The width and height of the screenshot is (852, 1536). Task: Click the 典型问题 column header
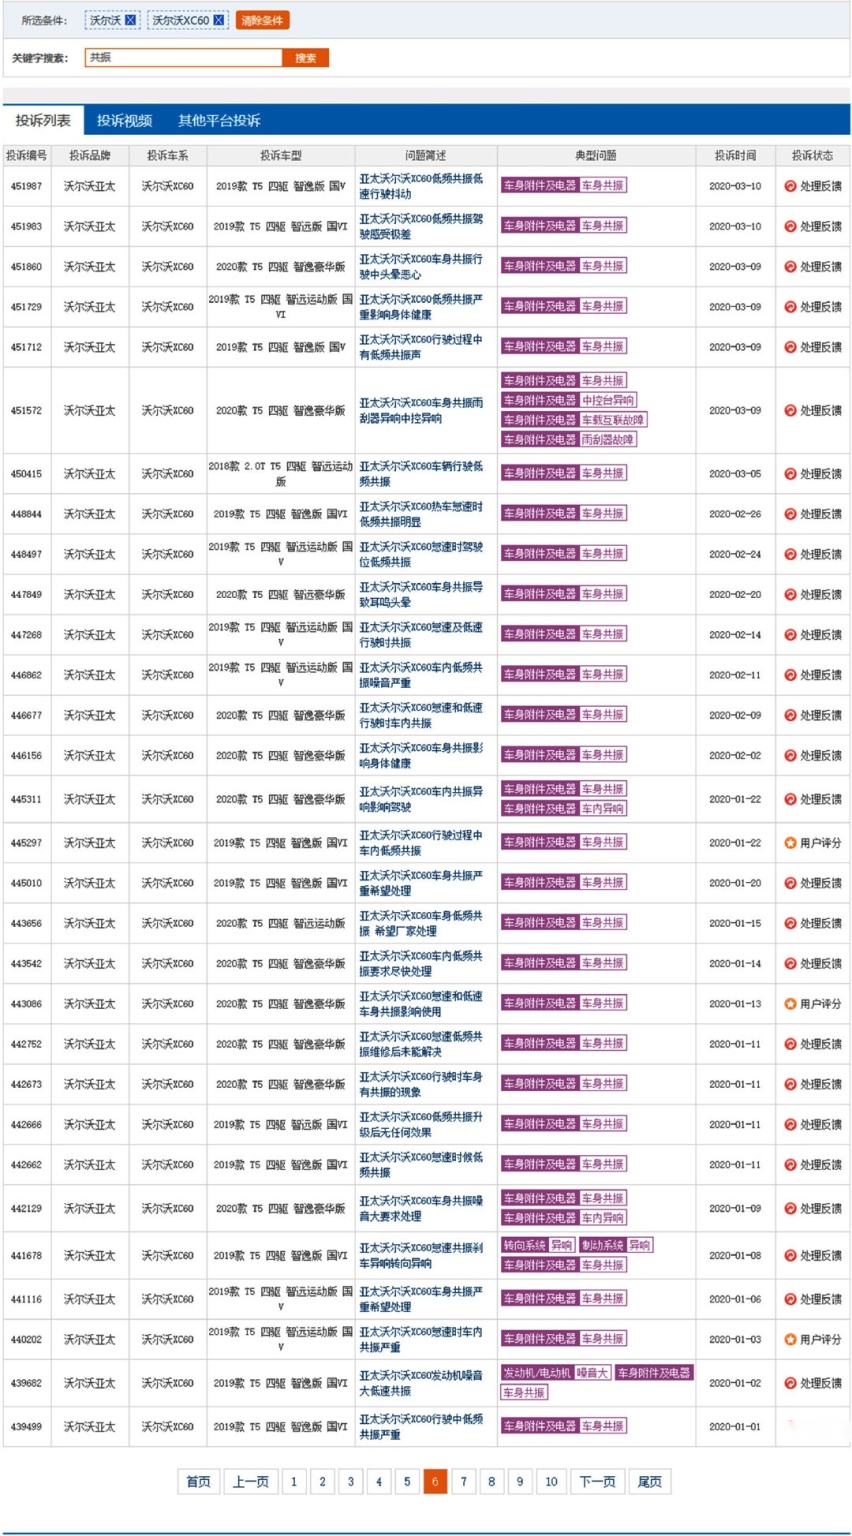click(x=596, y=156)
